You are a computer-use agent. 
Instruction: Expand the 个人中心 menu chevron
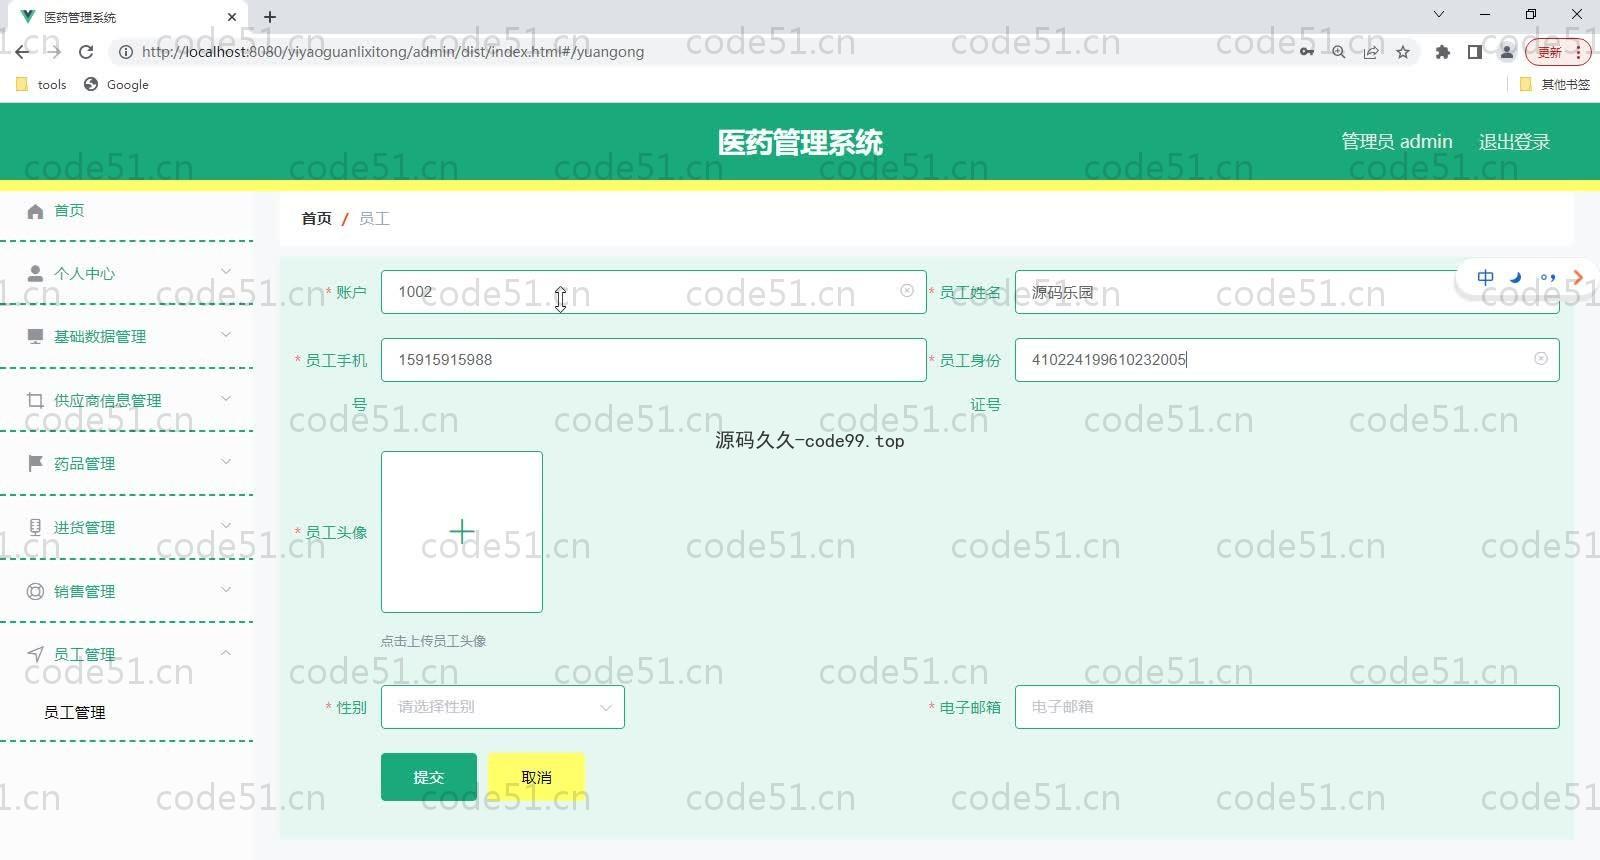(x=226, y=271)
